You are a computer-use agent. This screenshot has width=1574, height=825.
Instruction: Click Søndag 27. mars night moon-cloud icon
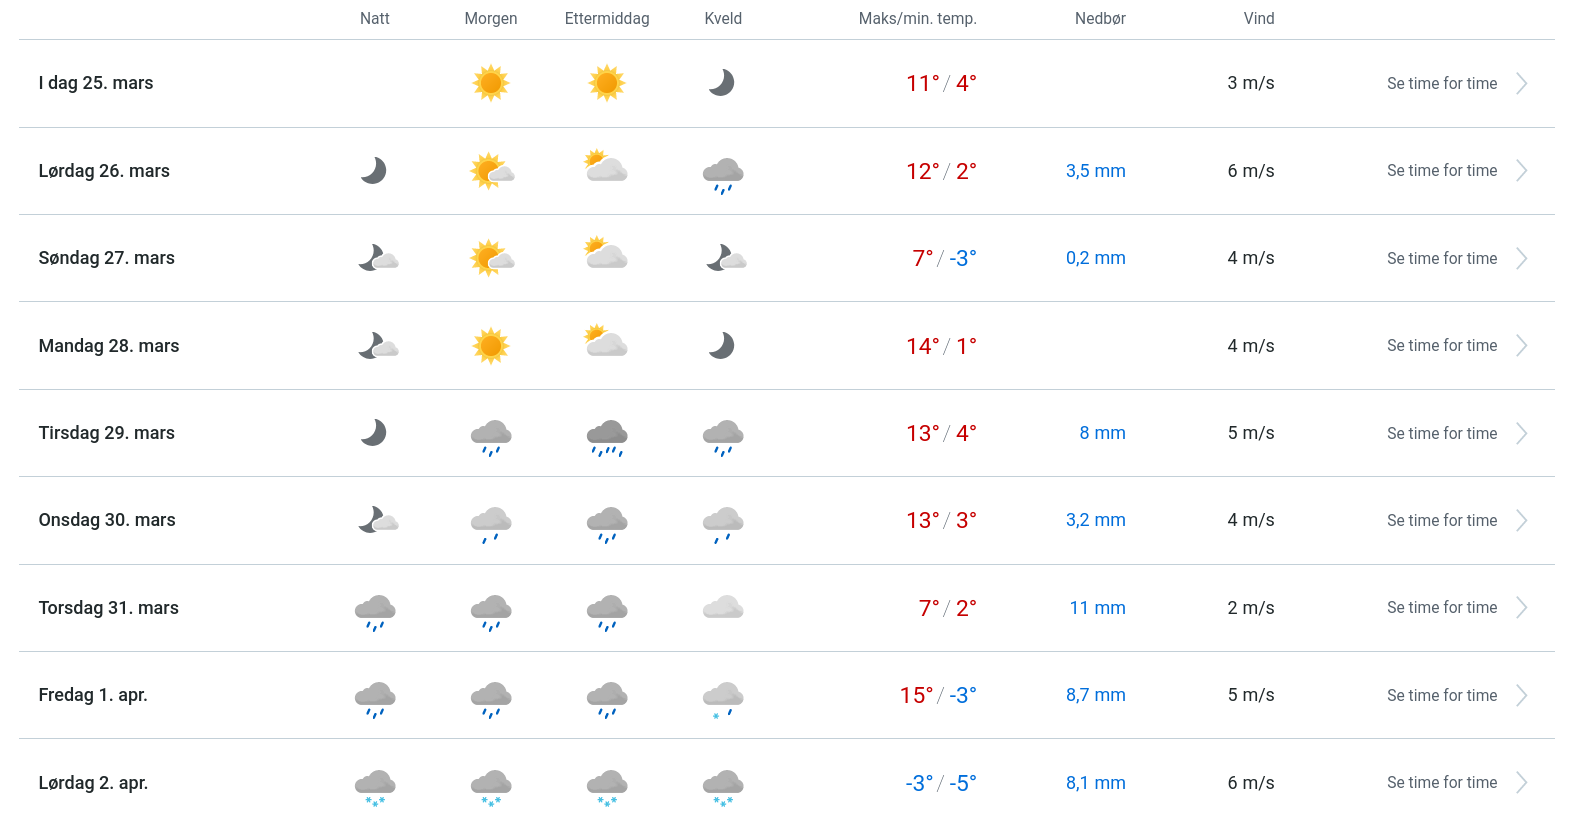click(x=378, y=258)
